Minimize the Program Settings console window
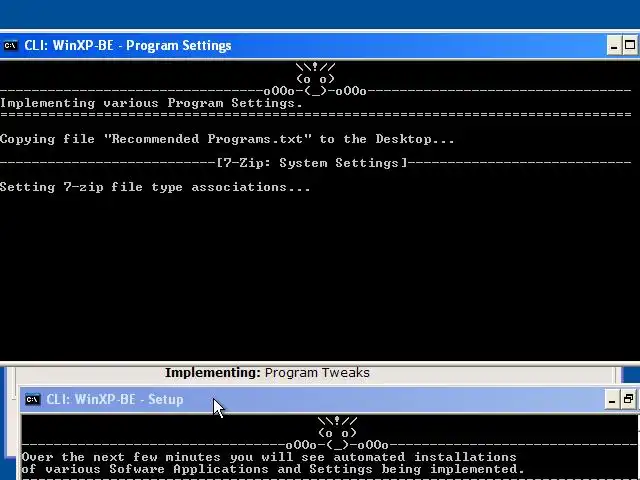 613,45
